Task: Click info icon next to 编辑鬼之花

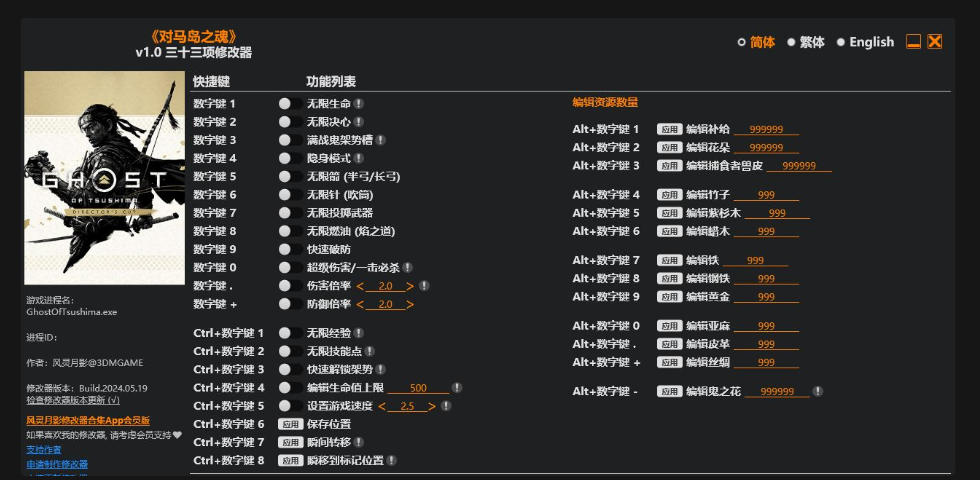Action: tap(818, 391)
